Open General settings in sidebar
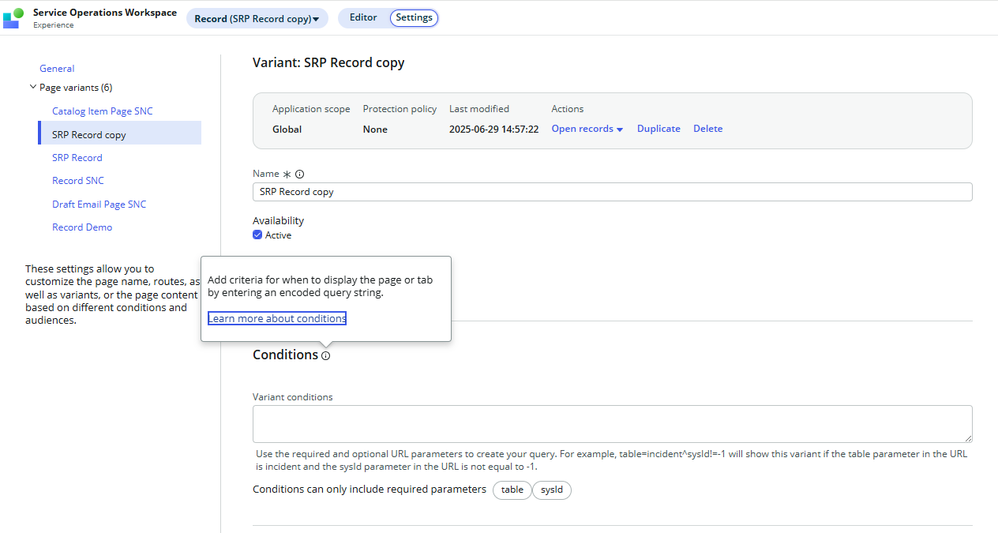This screenshot has height=533, width=998. pyautogui.click(x=57, y=69)
